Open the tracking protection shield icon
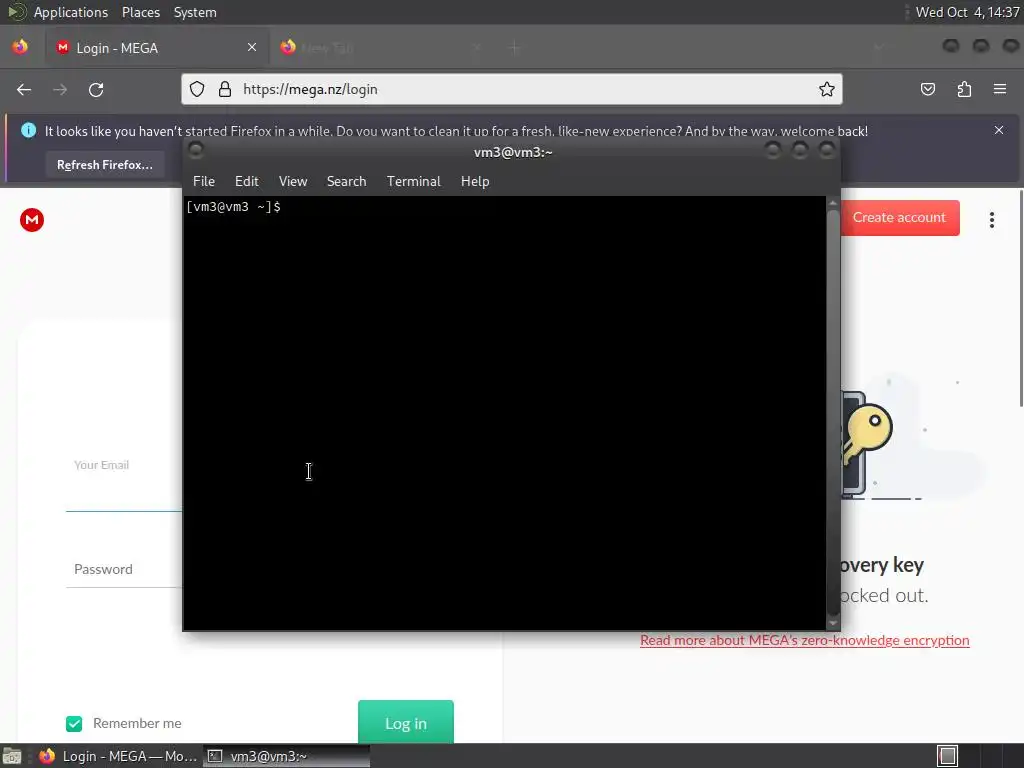Image resolution: width=1024 pixels, height=768 pixels. click(197, 89)
